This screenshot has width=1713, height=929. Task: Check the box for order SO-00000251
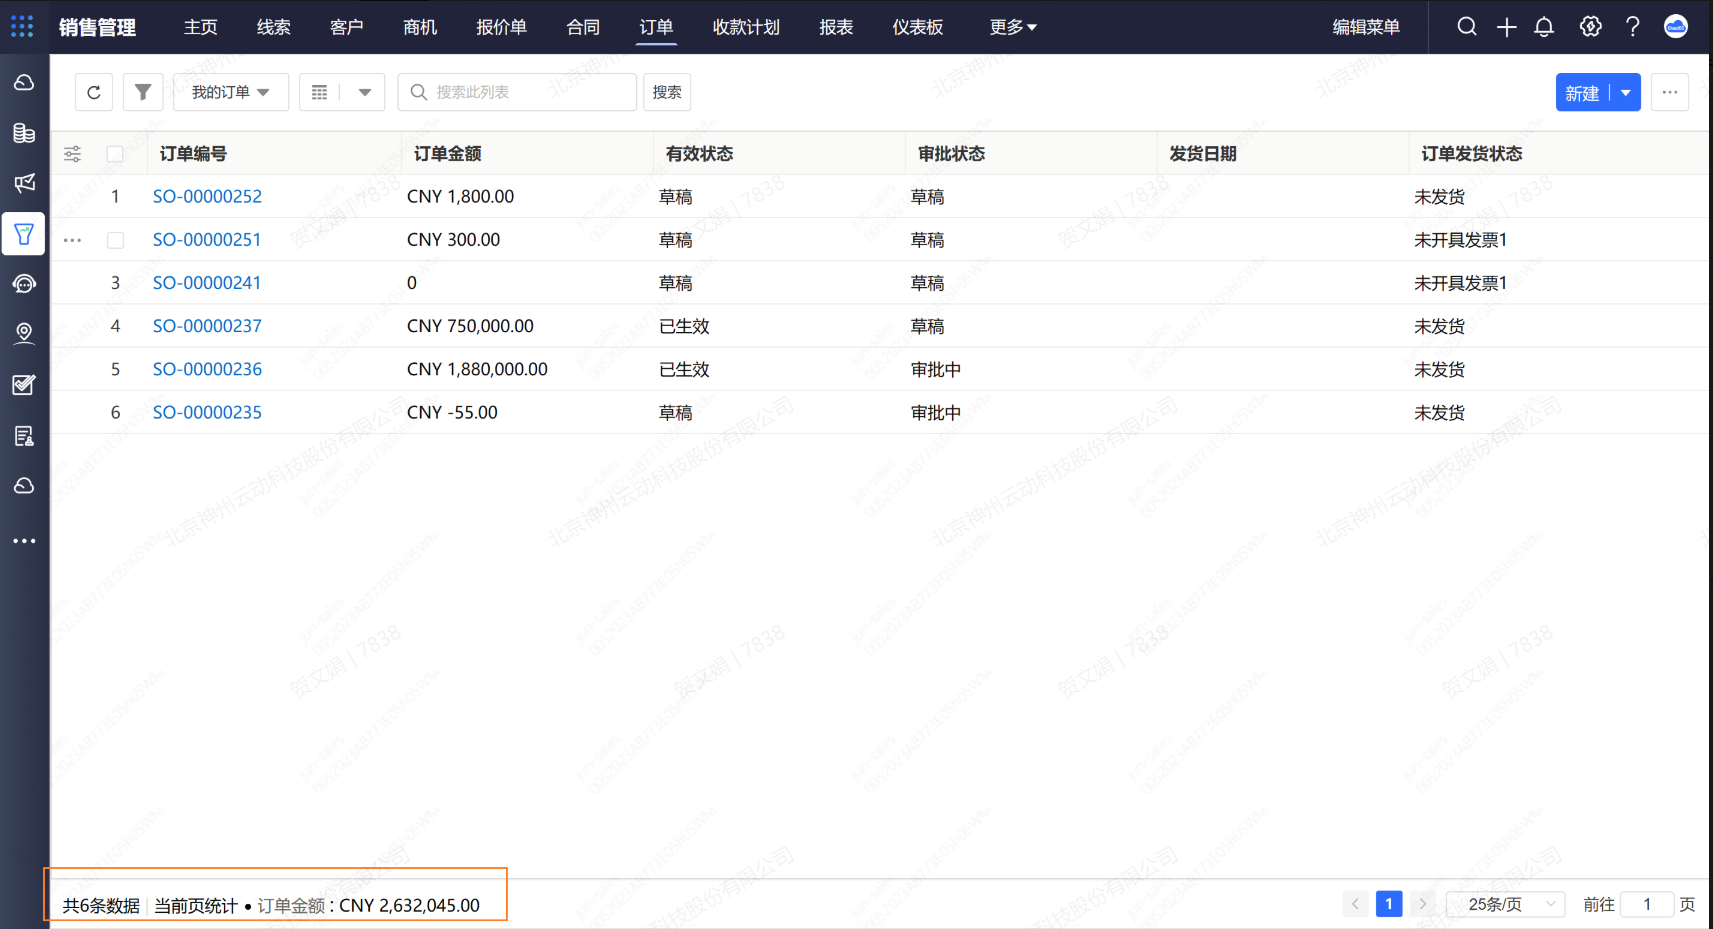[115, 240]
